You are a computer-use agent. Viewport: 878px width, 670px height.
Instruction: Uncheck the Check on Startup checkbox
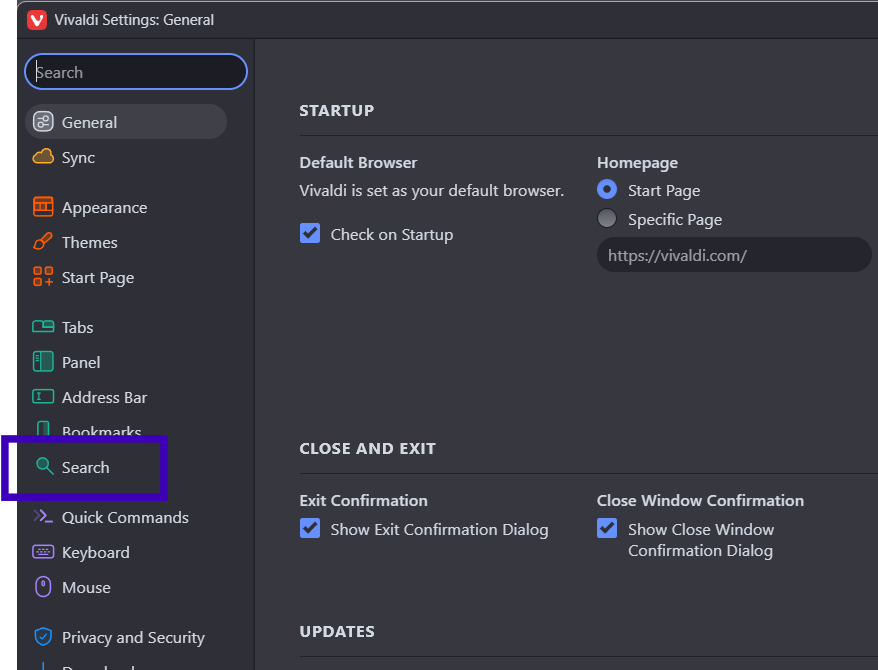tap(310, 234)
